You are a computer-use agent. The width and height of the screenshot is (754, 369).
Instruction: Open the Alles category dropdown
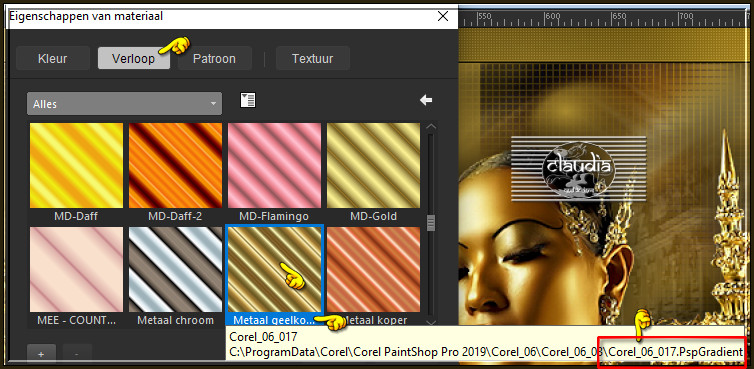[125, 103]
